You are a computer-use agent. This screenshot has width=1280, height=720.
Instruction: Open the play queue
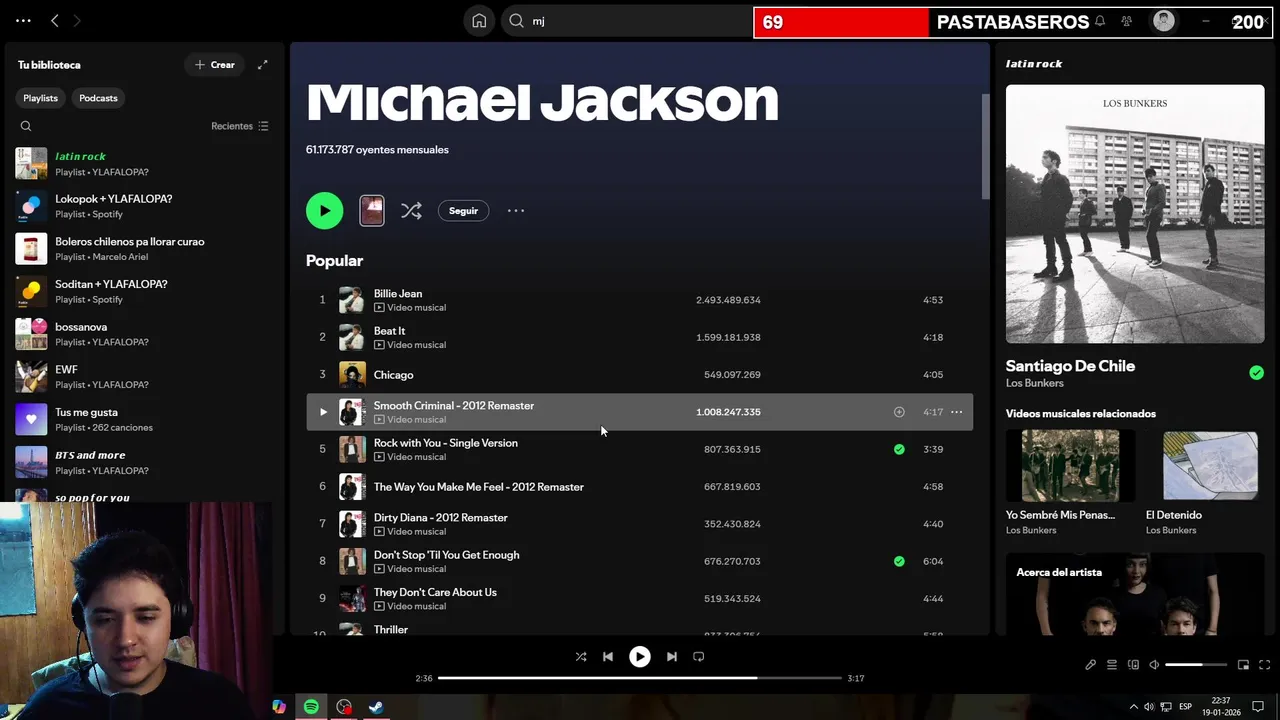tap(1112, 665)
